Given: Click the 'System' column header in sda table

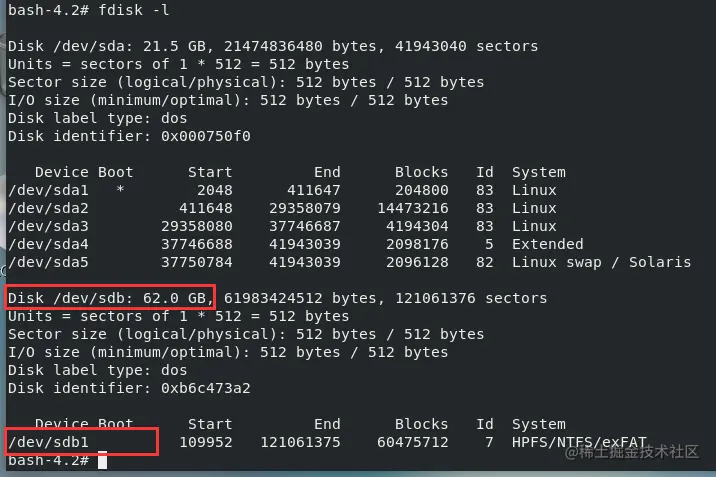Looking at the screenshot, I should click(x=539, y=172).
